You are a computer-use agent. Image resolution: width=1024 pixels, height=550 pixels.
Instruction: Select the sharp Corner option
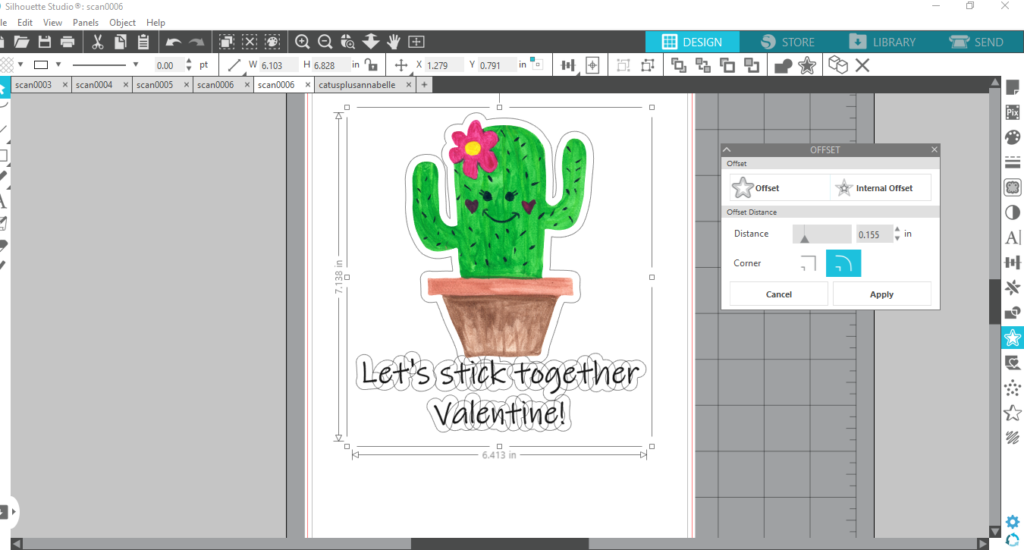pos(807,264)
